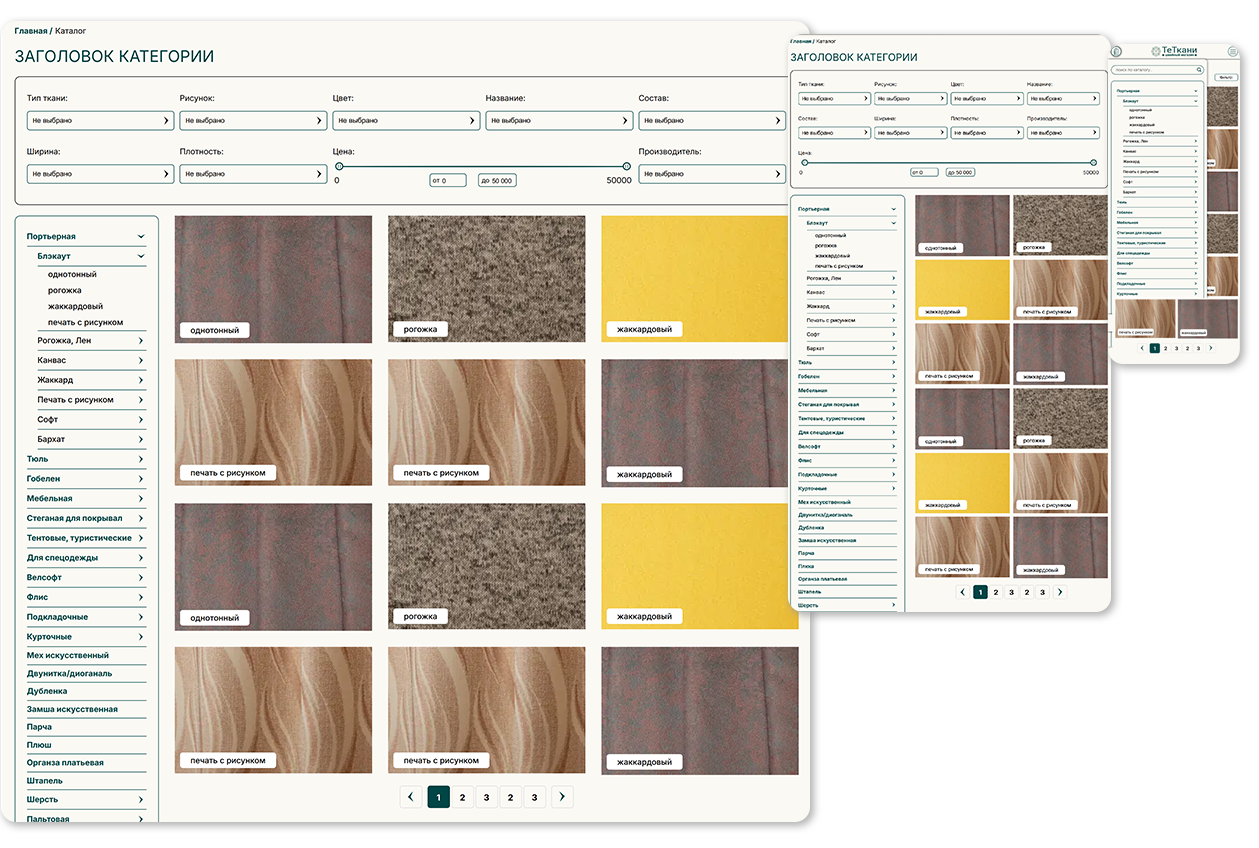Screen dimensions: 1259x848
Task: Expand 'Мебельная' category in the large left sidebar
Action: pos(141,498)
